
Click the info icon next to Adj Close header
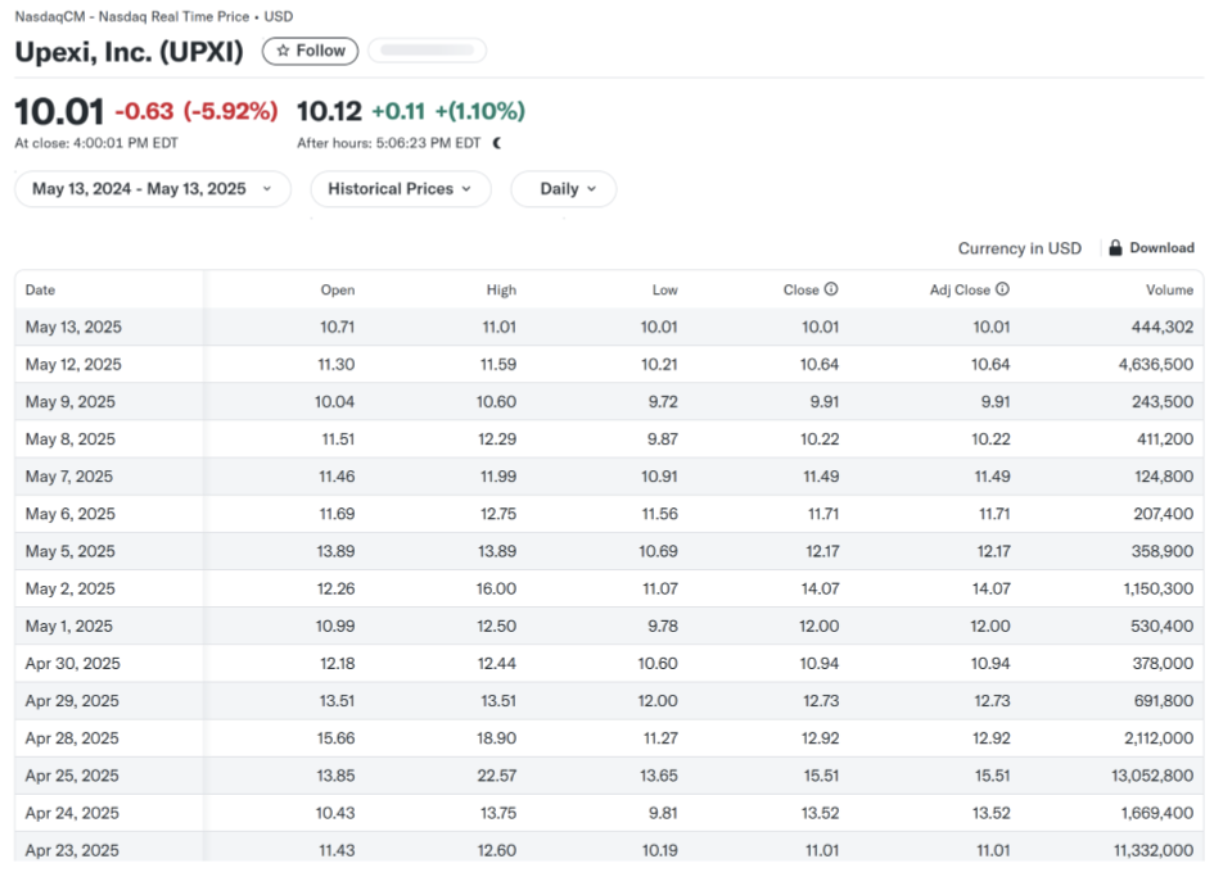pyautogui.click(x=1003, y=290)
